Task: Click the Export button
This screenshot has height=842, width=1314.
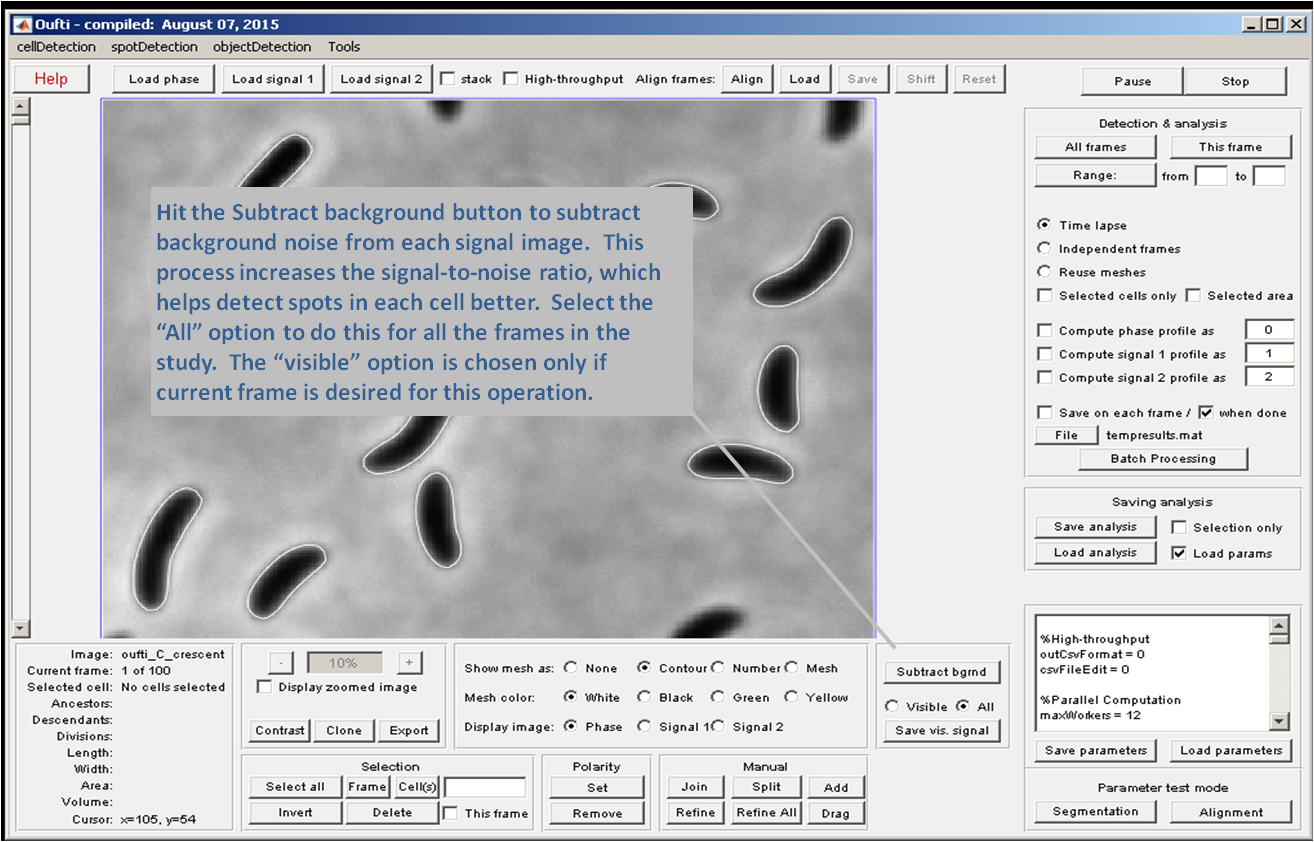Action: [x=409, y=730]
